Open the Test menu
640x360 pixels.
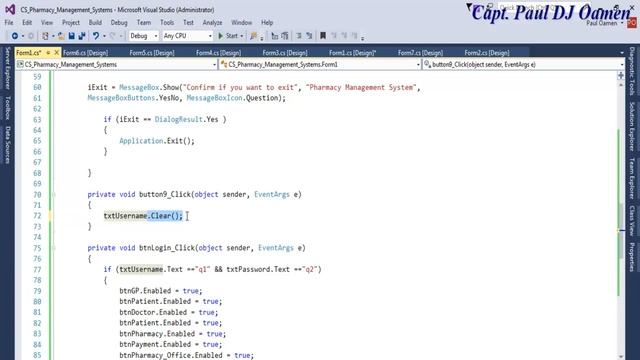point(188,22)
